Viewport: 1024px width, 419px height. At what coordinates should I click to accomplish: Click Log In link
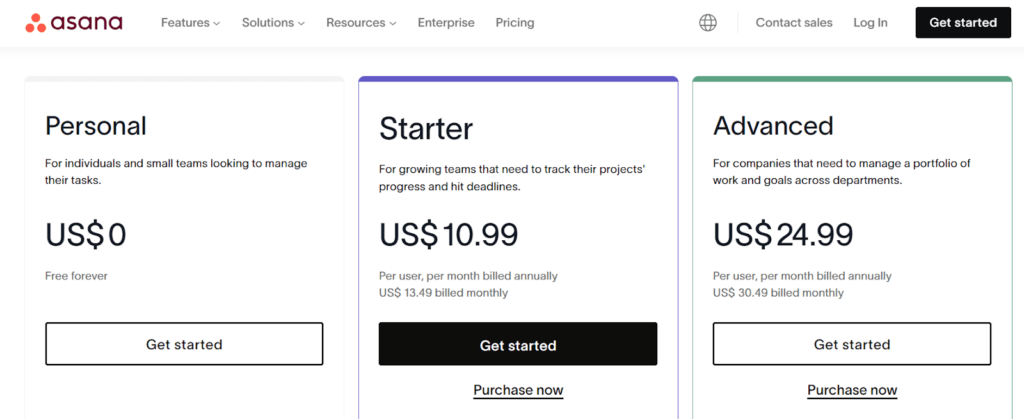[x=870, y=23]
